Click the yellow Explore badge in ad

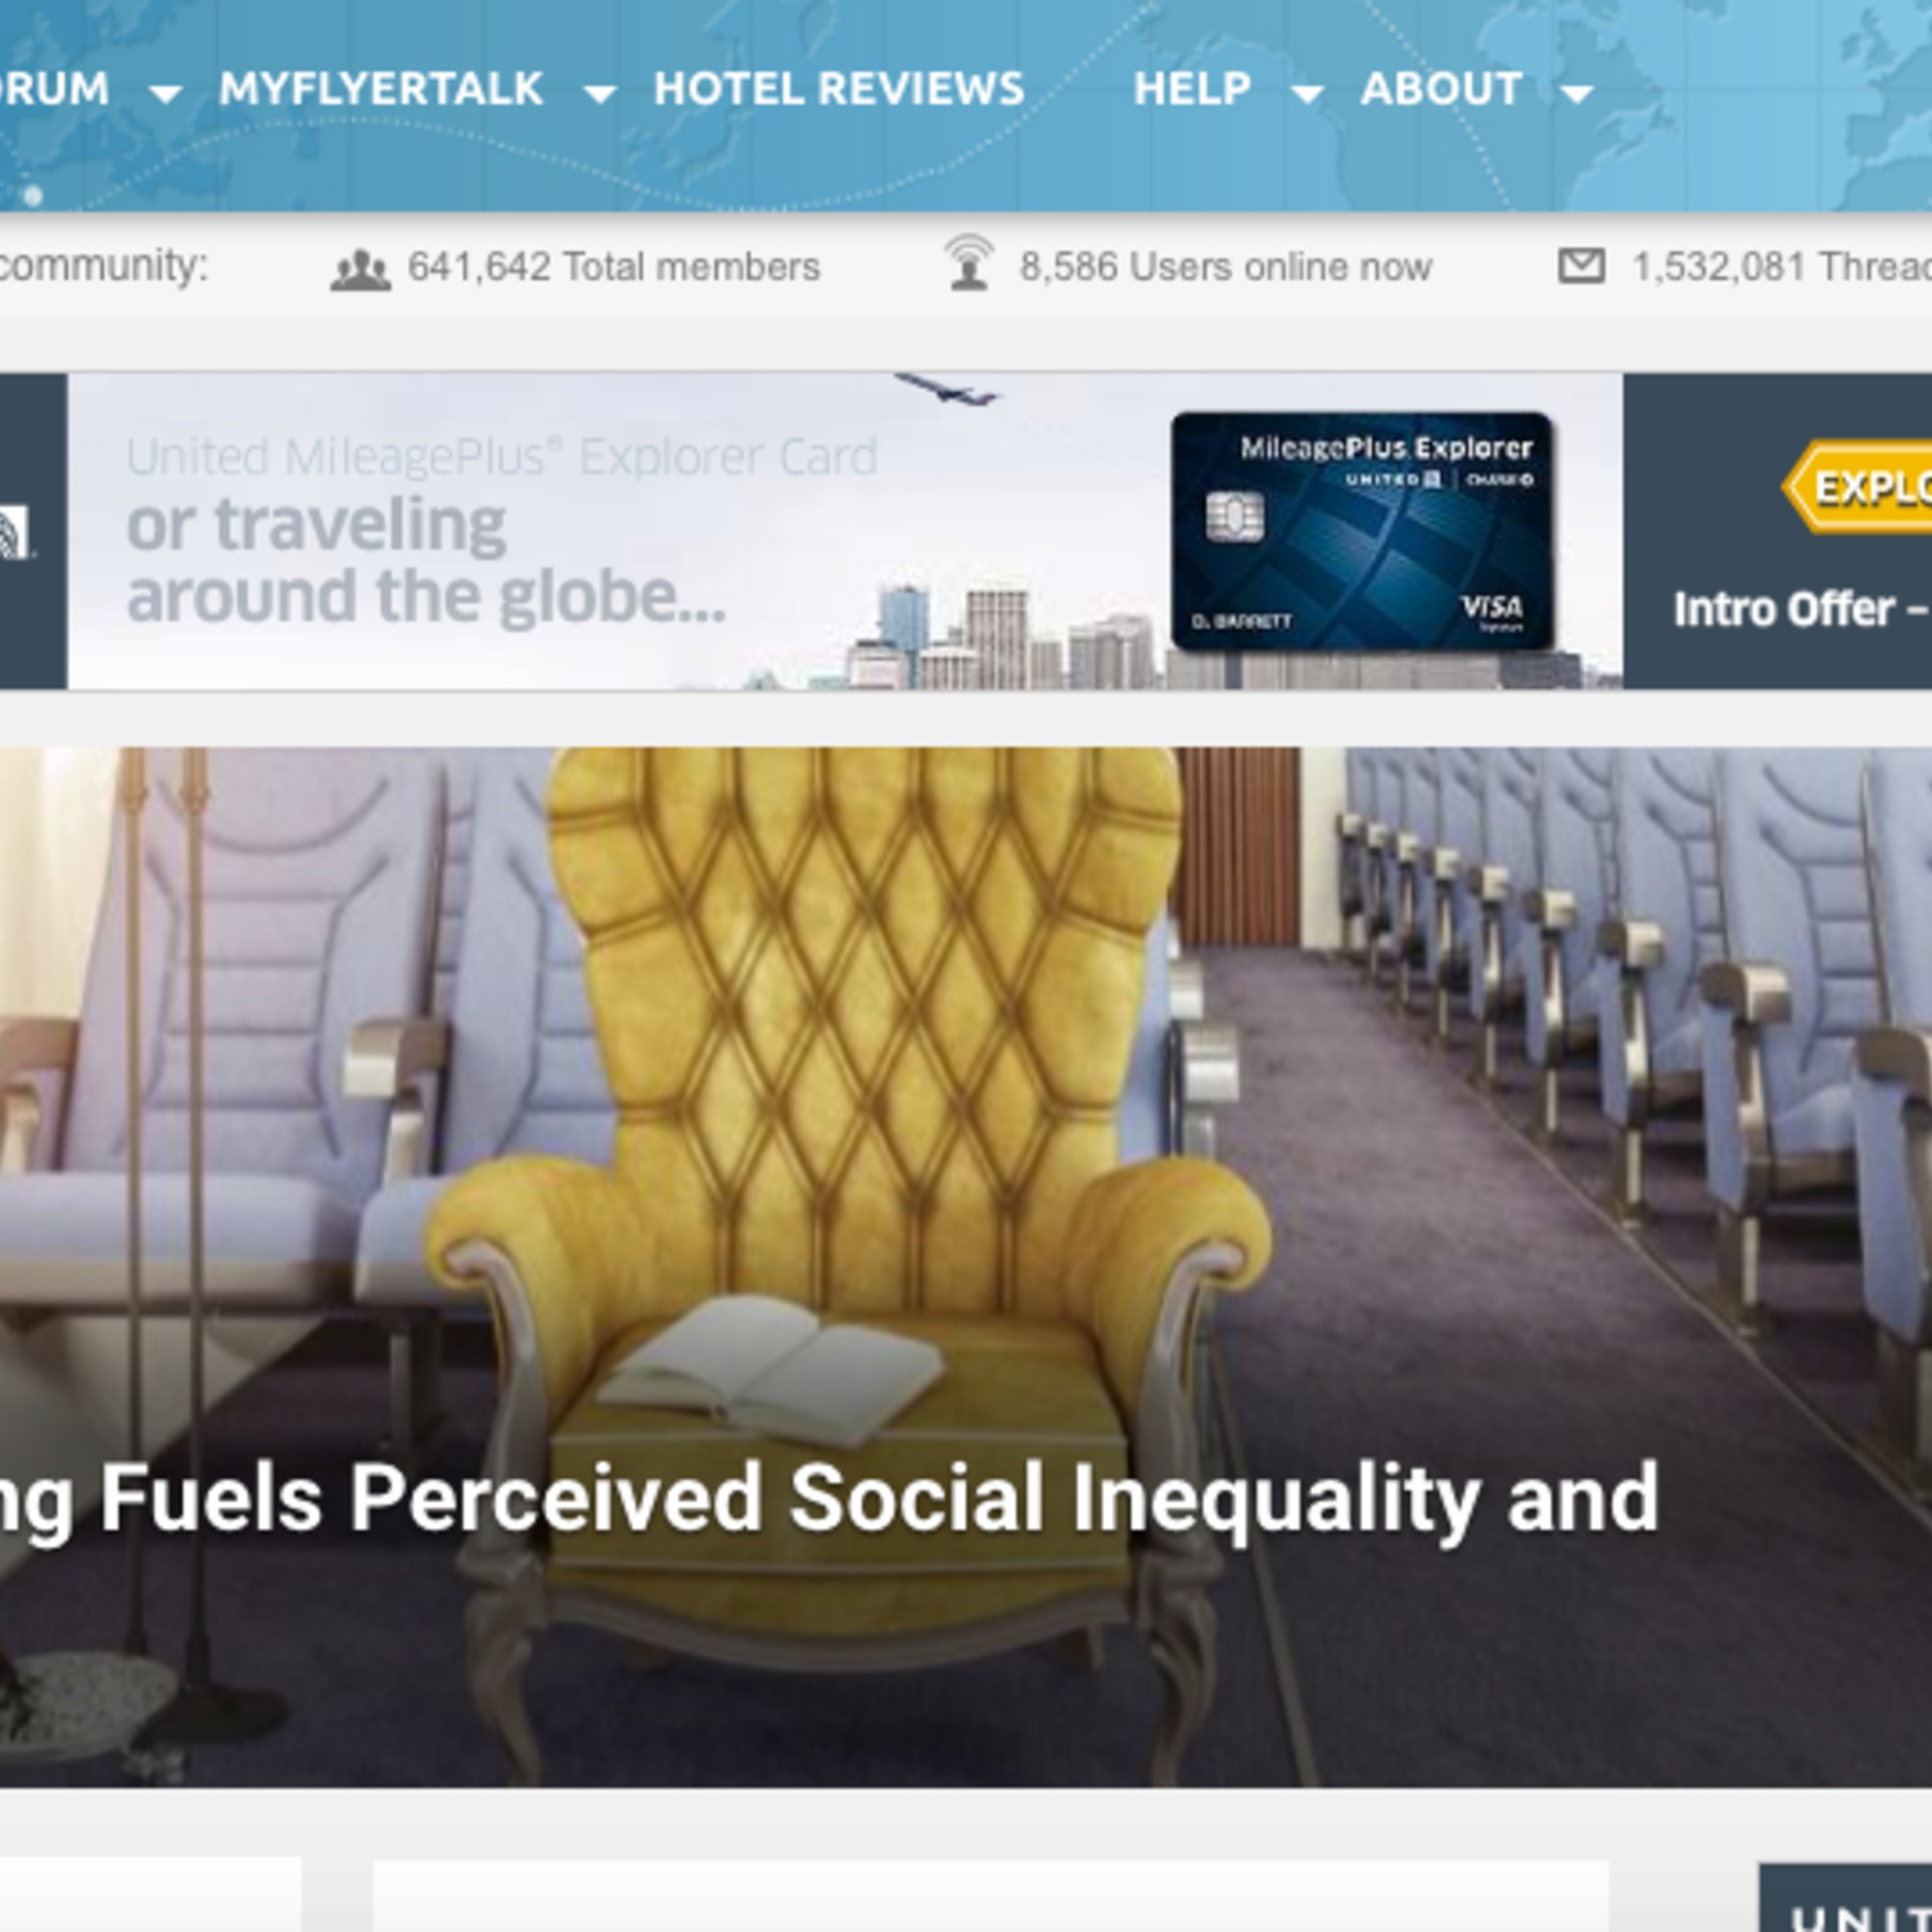(x=1857, y=486)
